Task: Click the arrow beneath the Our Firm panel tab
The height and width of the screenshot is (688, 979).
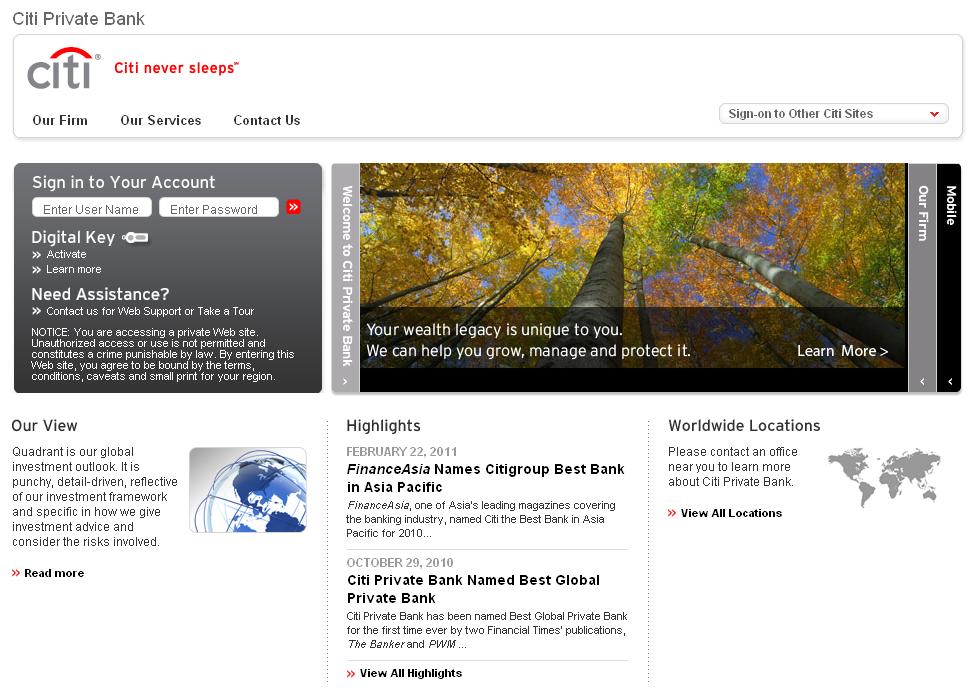Action: (922, 381)
